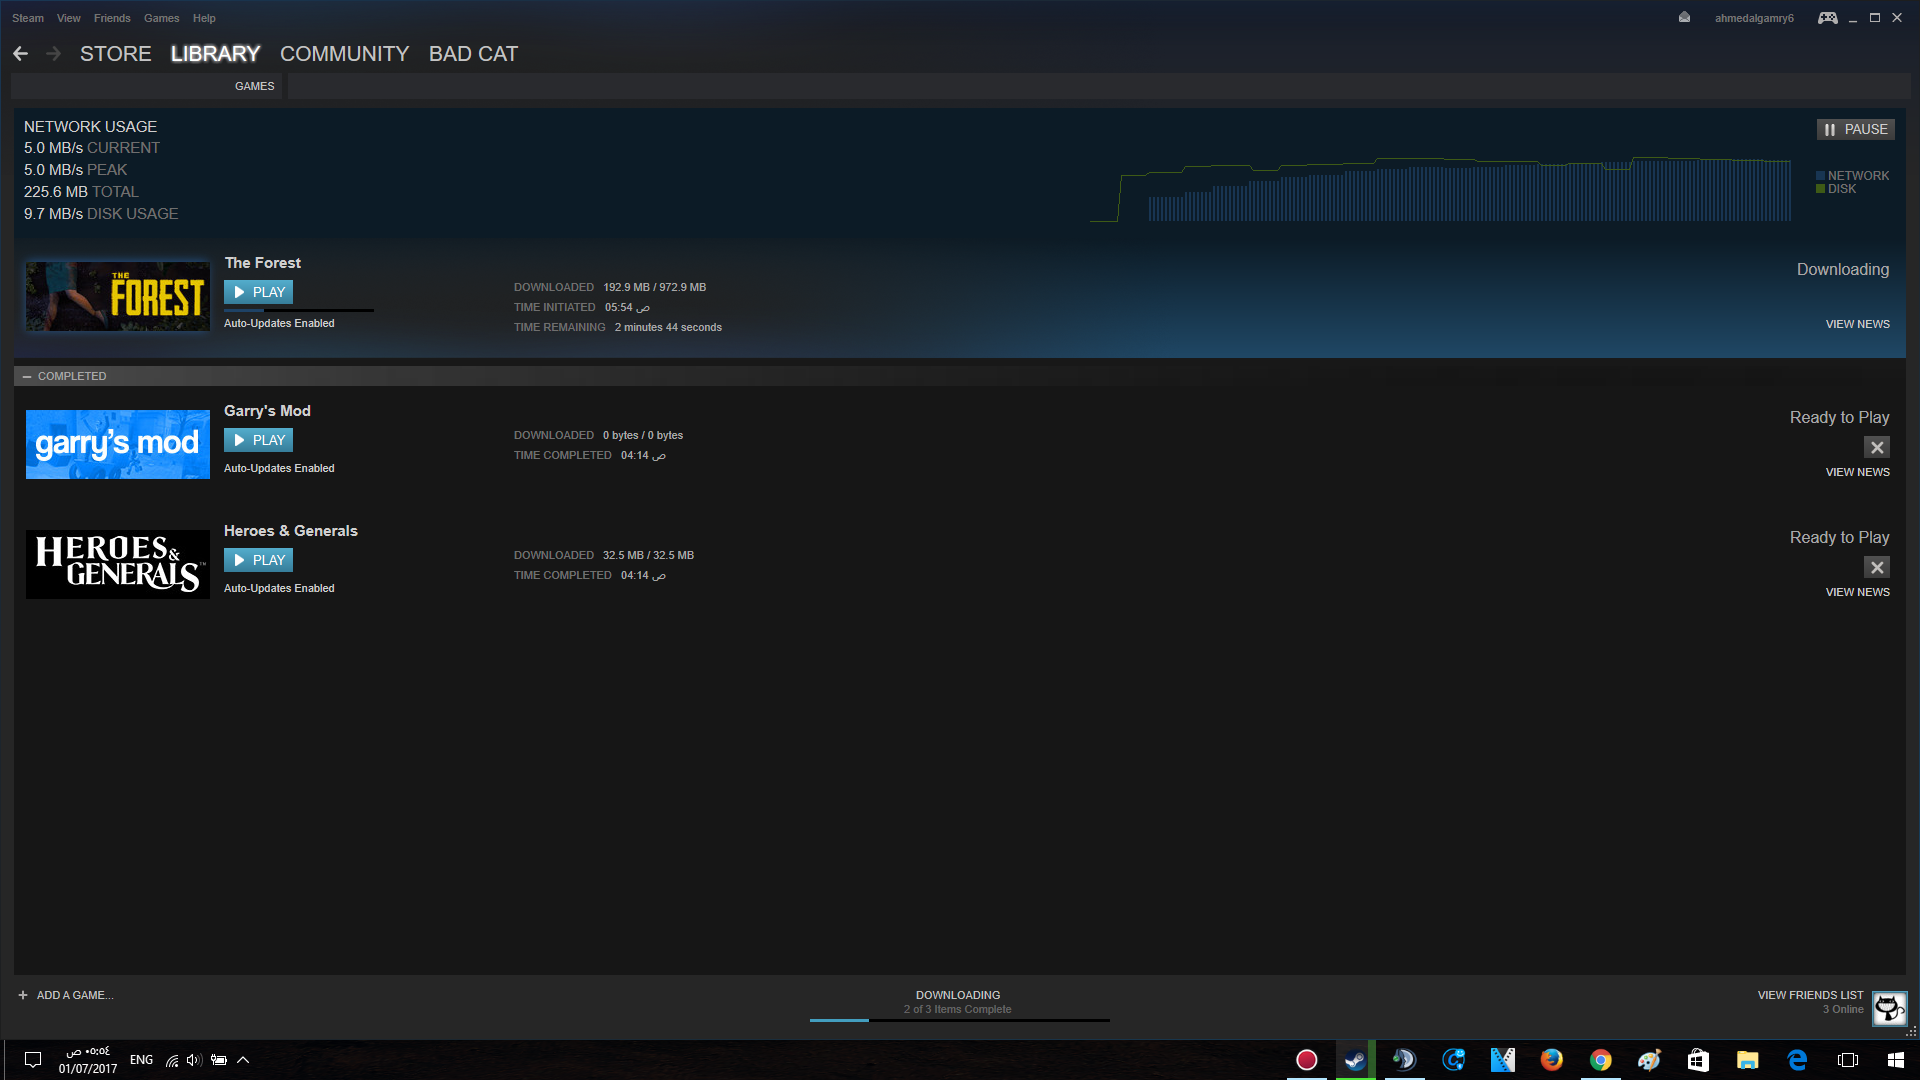Play The Forest
Image resolution: width=1920 pixels, height=1080 pixels.
[258, 292]
